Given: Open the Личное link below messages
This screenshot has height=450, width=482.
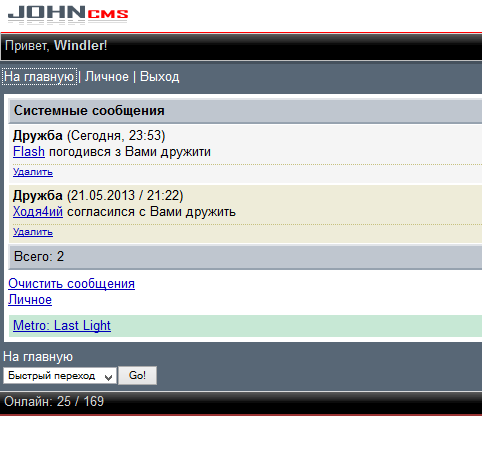Looking at the screenshot, I should coord(30,299).
